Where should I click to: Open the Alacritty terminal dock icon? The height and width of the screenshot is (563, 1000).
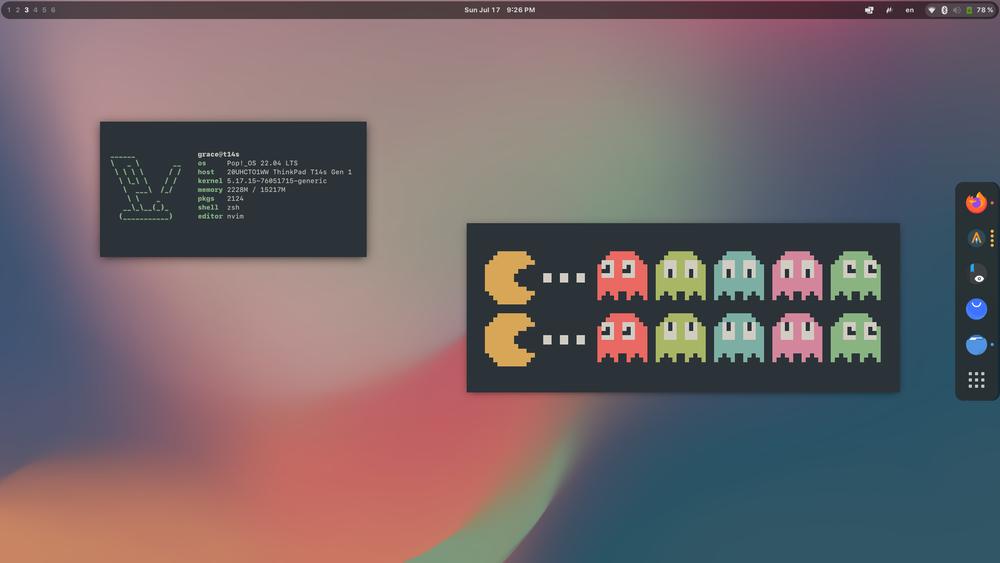click(976, 238)
